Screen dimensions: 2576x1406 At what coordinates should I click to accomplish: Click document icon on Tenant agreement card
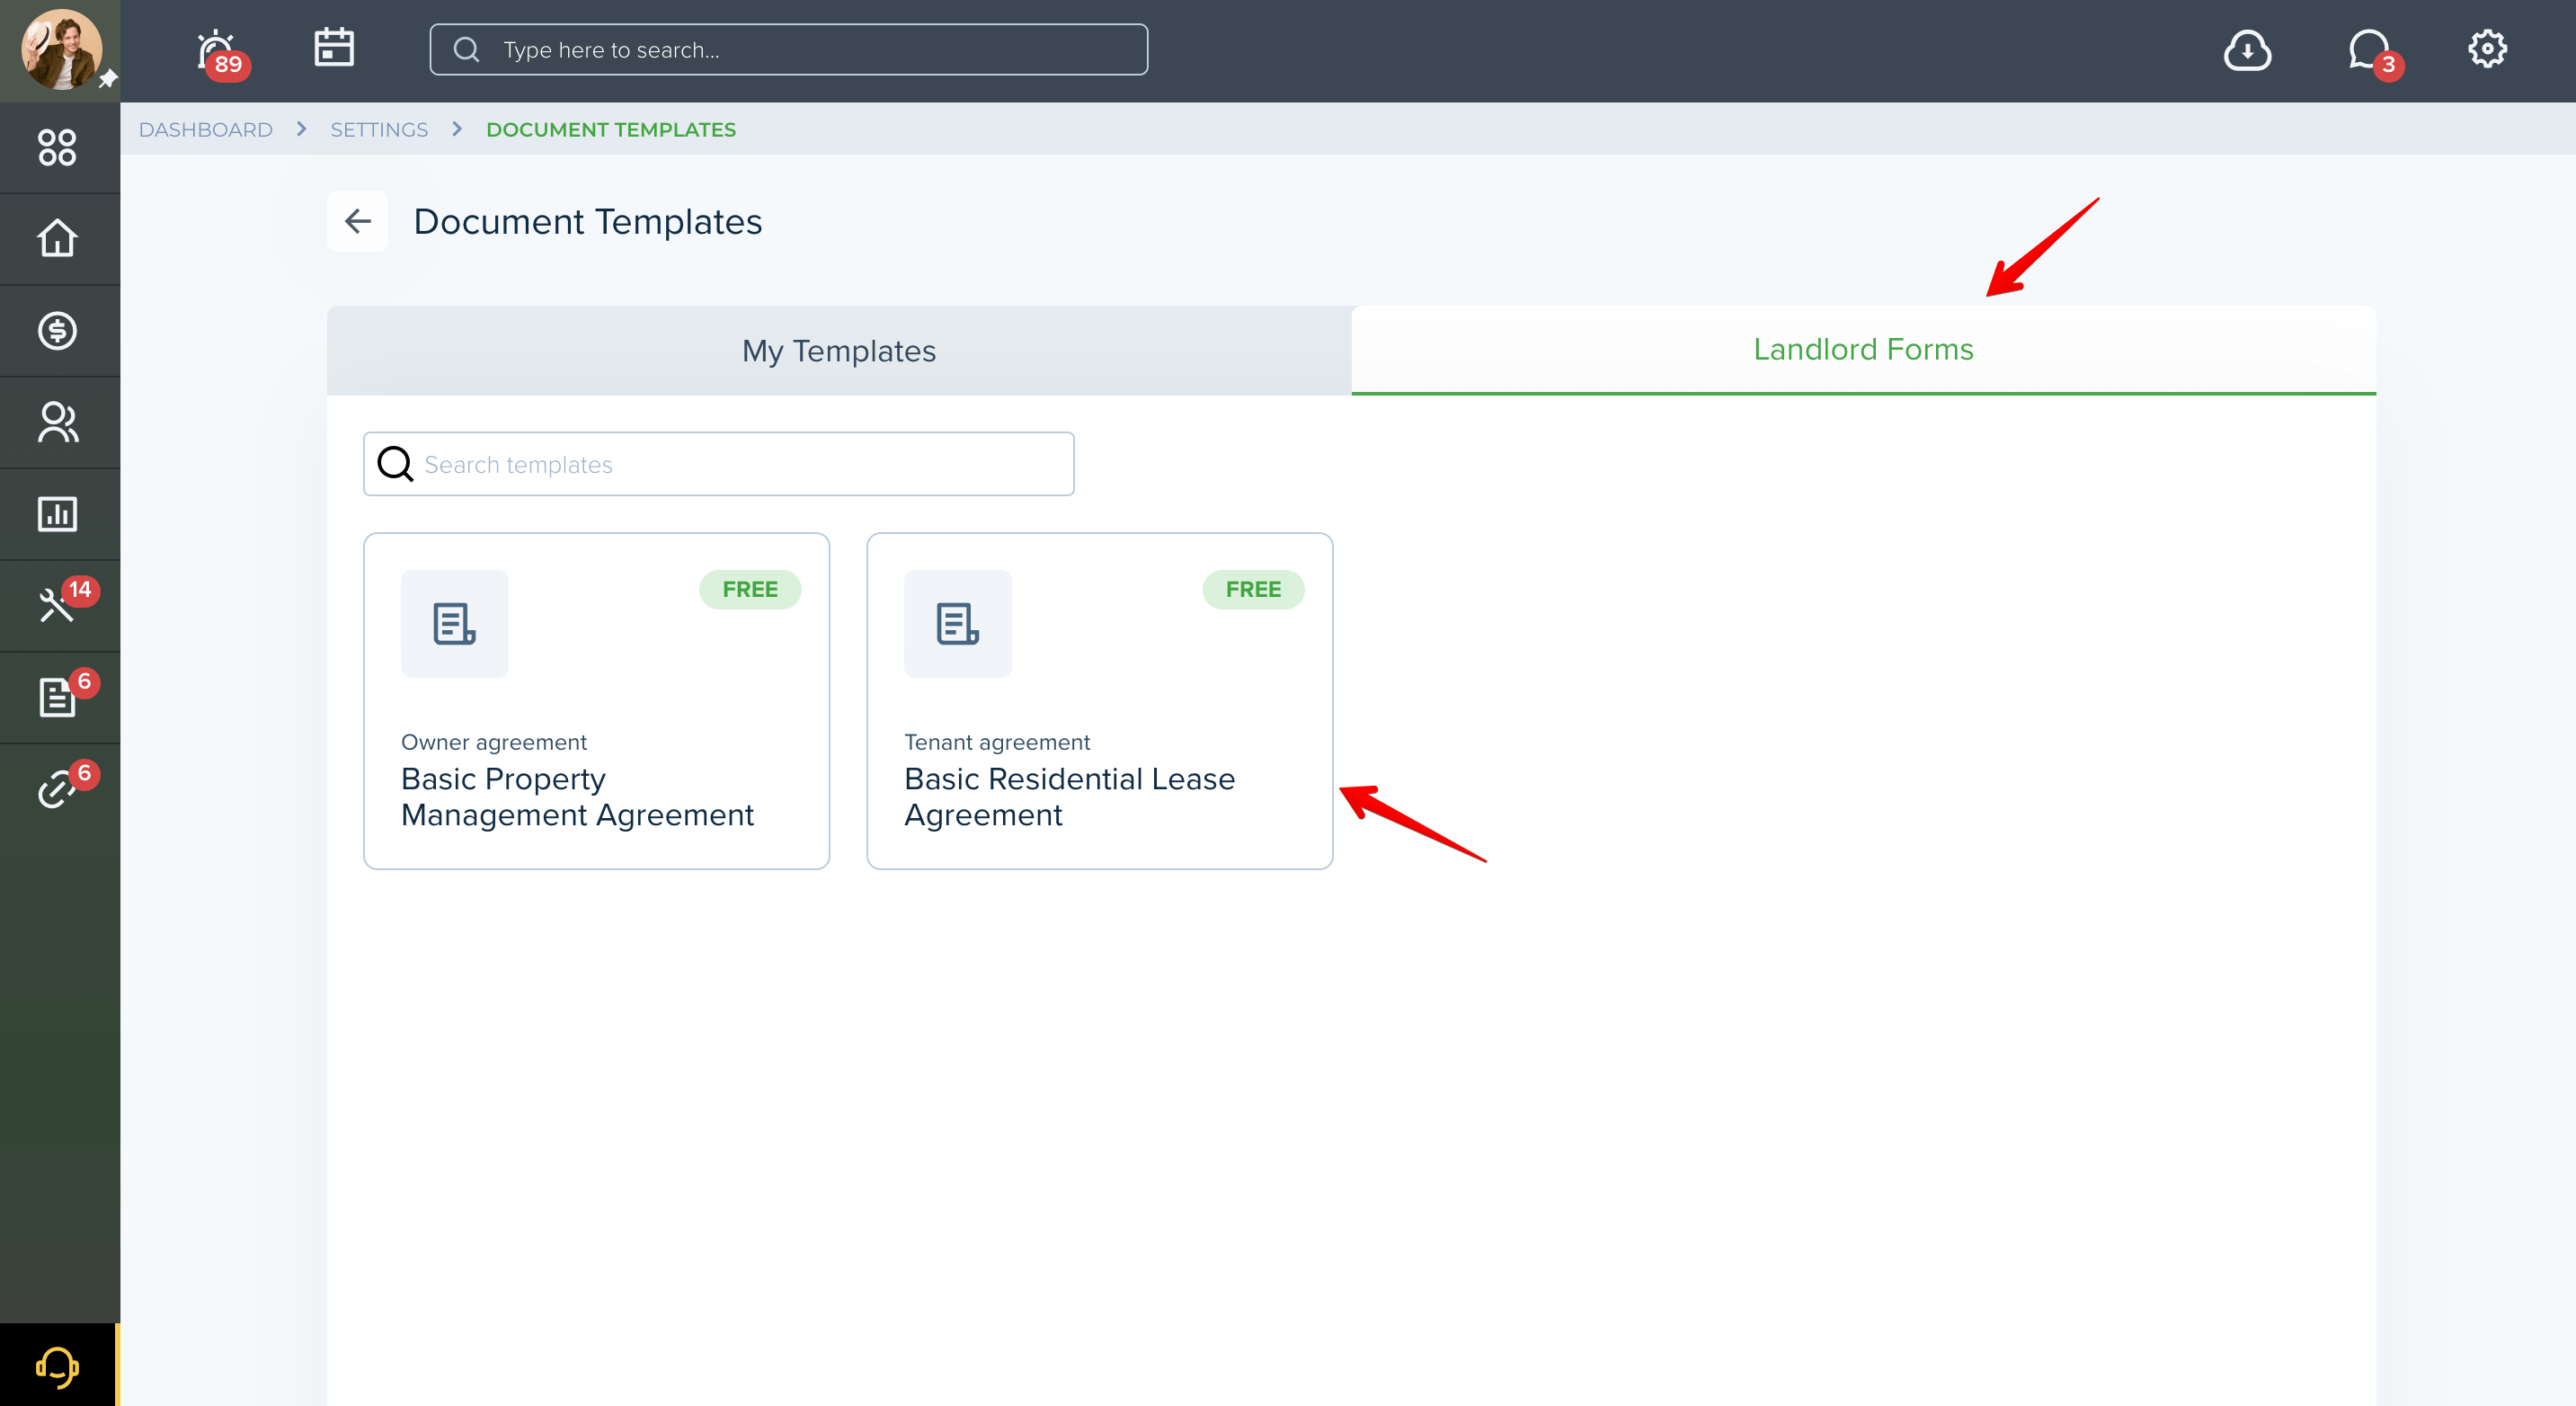pos(958,624)
